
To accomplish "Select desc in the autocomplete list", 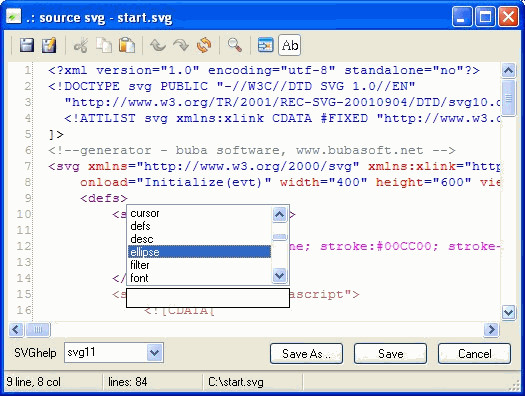I will click(x=199, y=239).
